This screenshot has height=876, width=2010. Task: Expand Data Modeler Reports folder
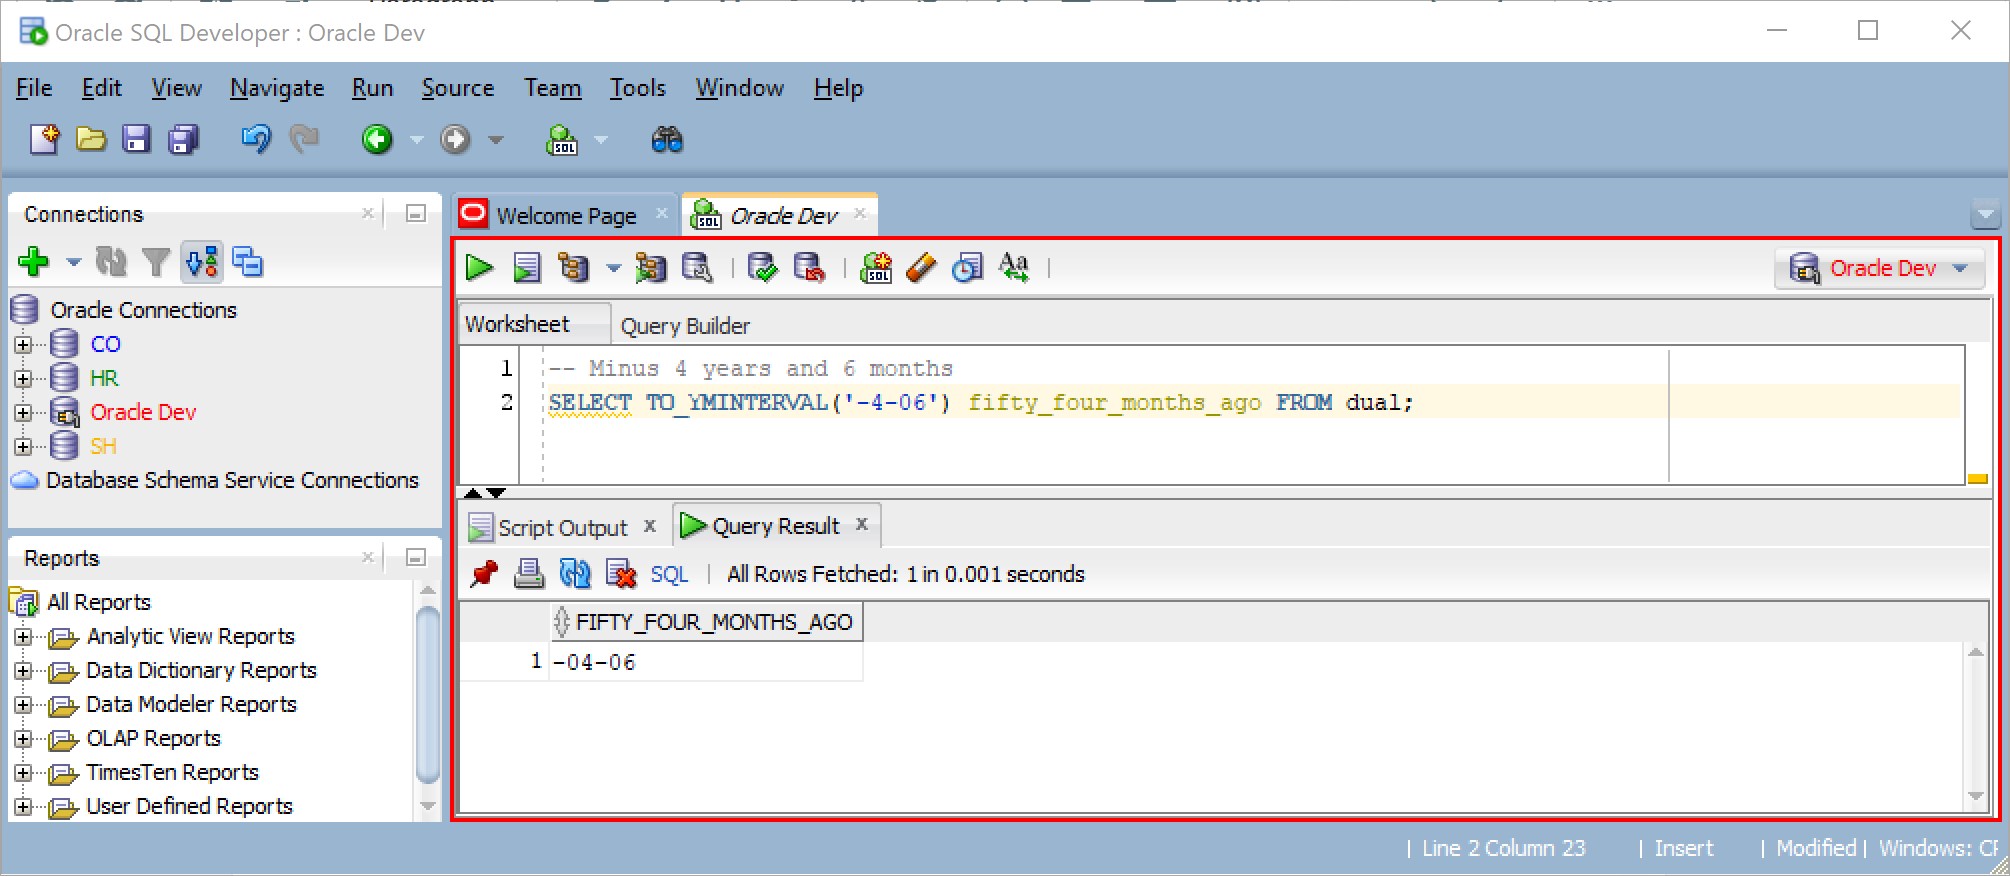point(23,705)
